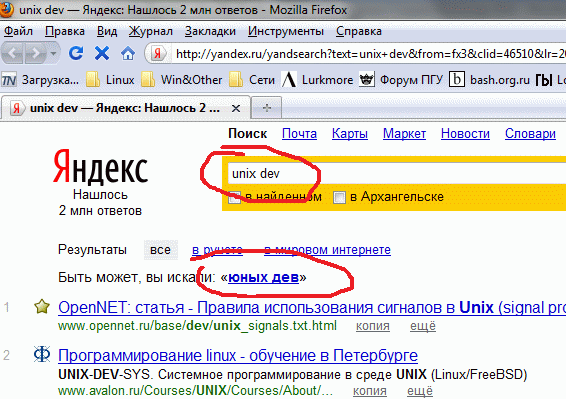Expand the Сети bookmarks folder
The image size is (566, 399).
pyautogui.click(x=252, y=80)
